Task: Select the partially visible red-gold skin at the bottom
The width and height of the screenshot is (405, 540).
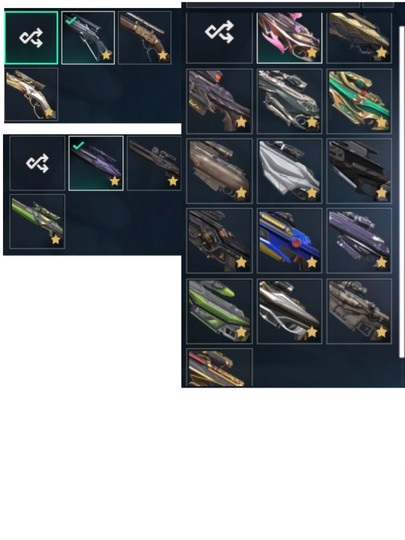Action: (x=219, y=367)
